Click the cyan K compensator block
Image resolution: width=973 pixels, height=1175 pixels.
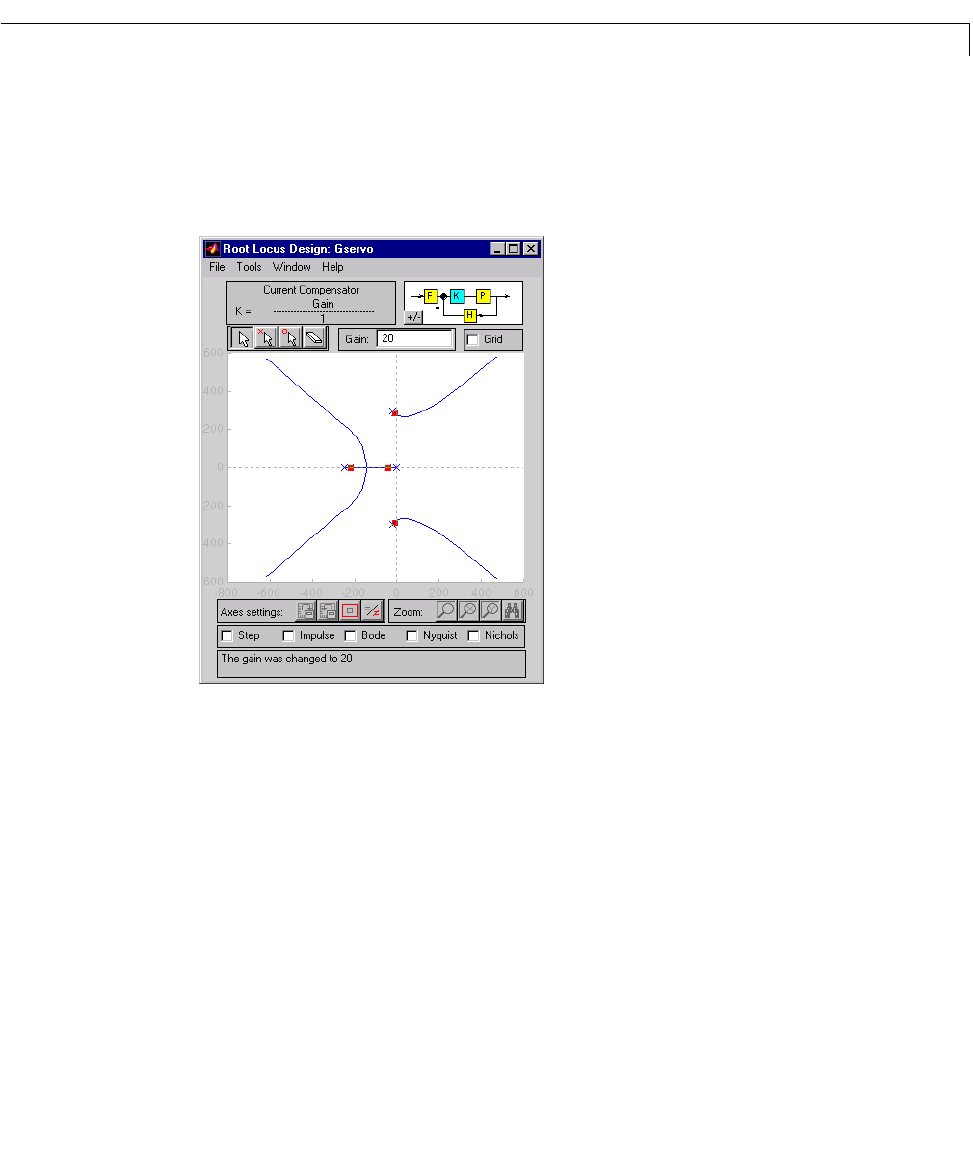point(457,296)
